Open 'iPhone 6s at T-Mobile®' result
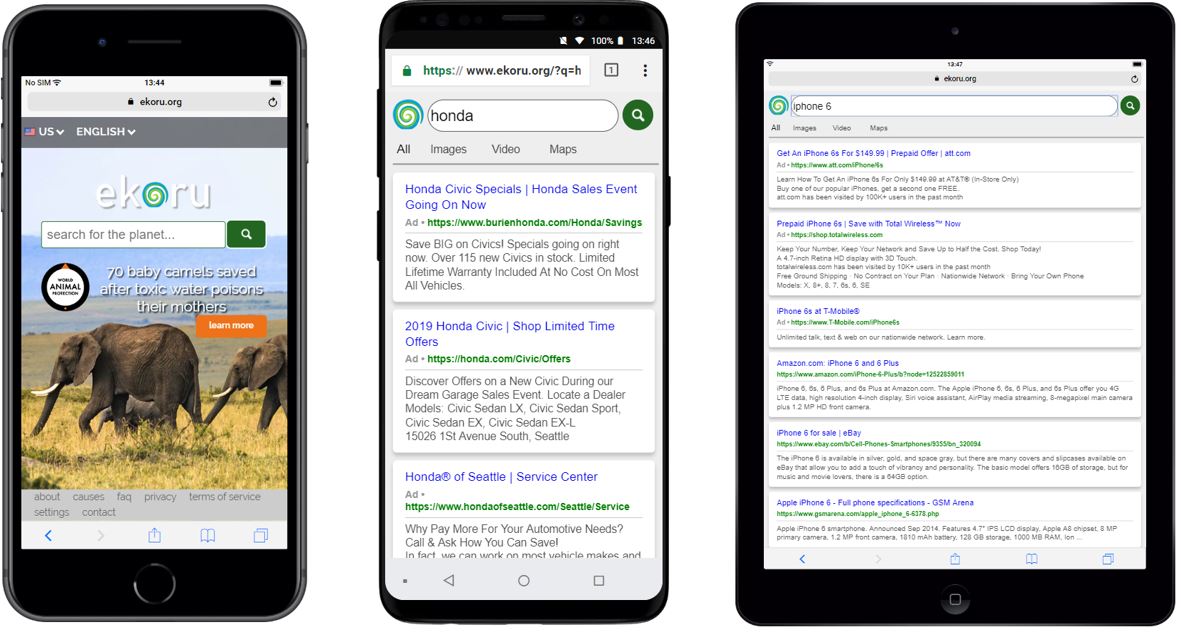This screenshot has height=633, width=1181. (818, 311)
